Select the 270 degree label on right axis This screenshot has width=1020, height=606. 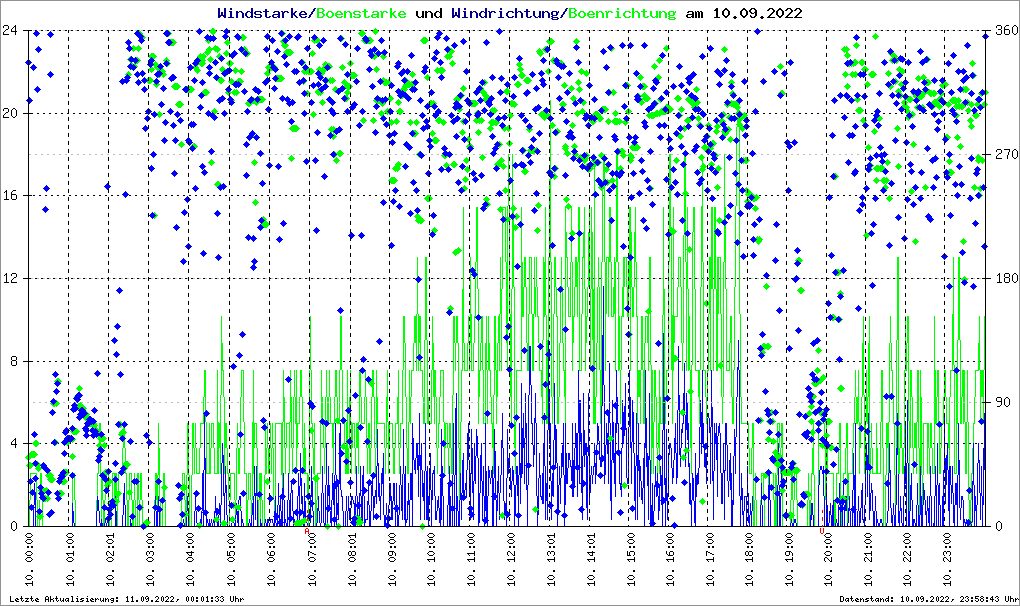tap(1003, 154)
